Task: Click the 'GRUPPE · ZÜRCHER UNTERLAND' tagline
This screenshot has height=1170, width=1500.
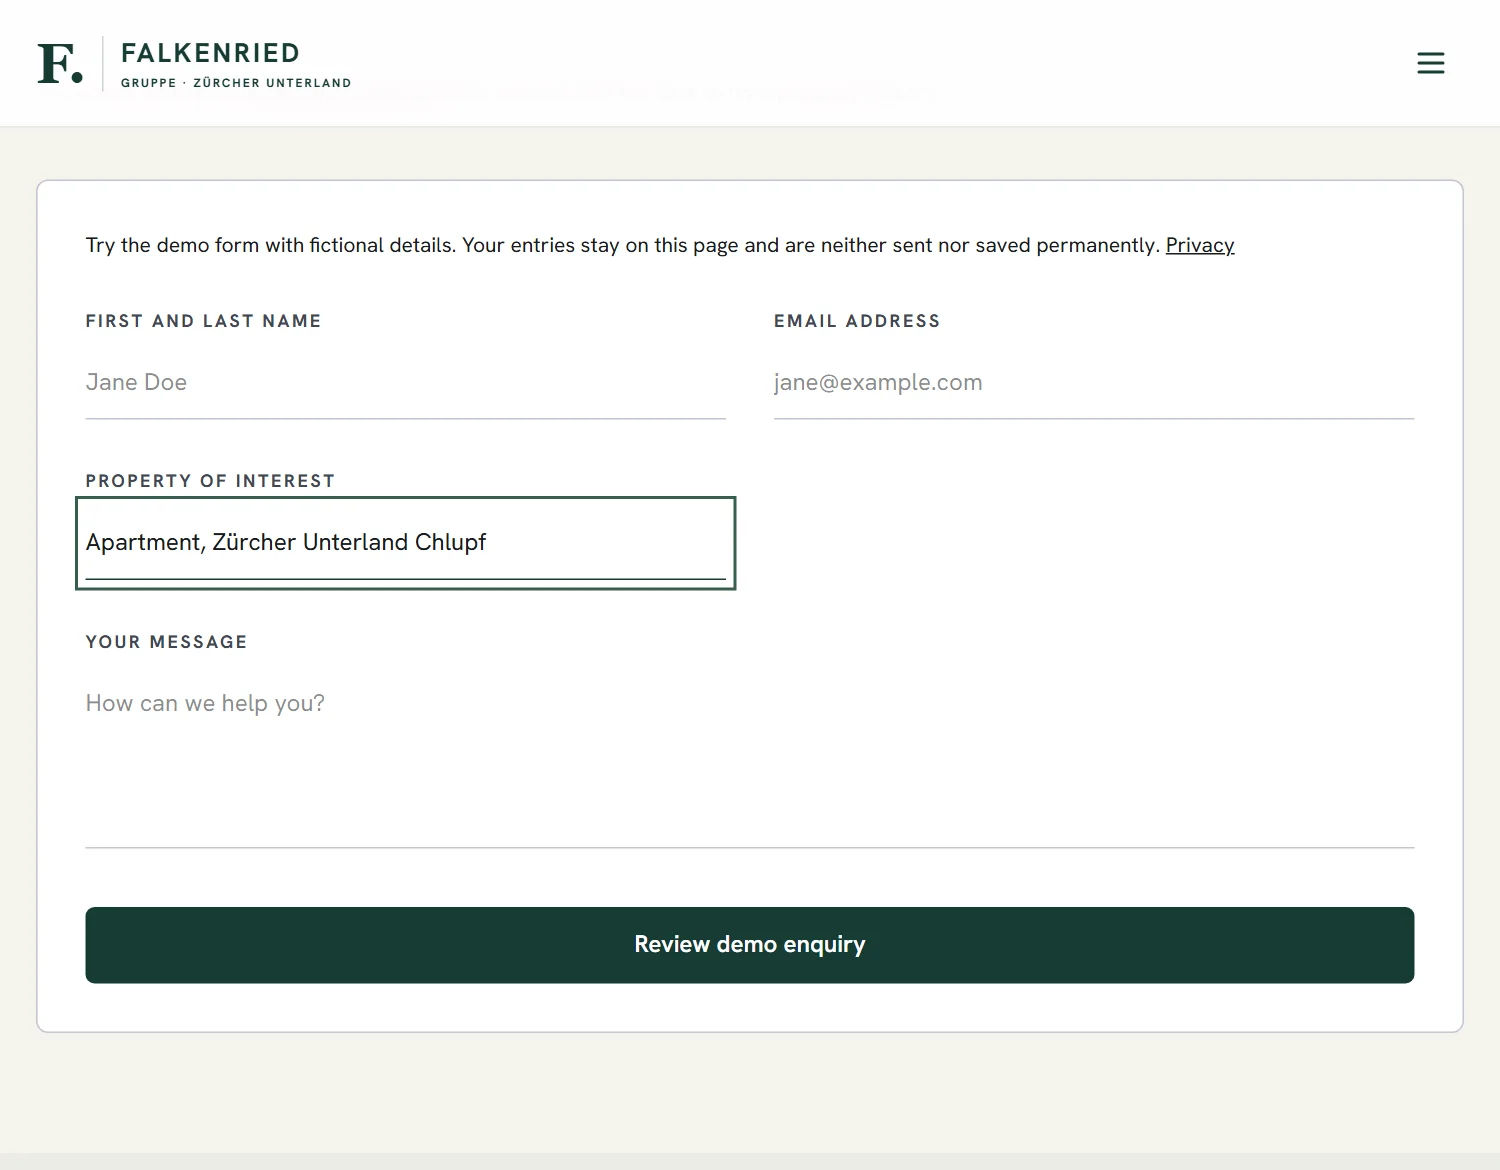Action: click(236, 83)
